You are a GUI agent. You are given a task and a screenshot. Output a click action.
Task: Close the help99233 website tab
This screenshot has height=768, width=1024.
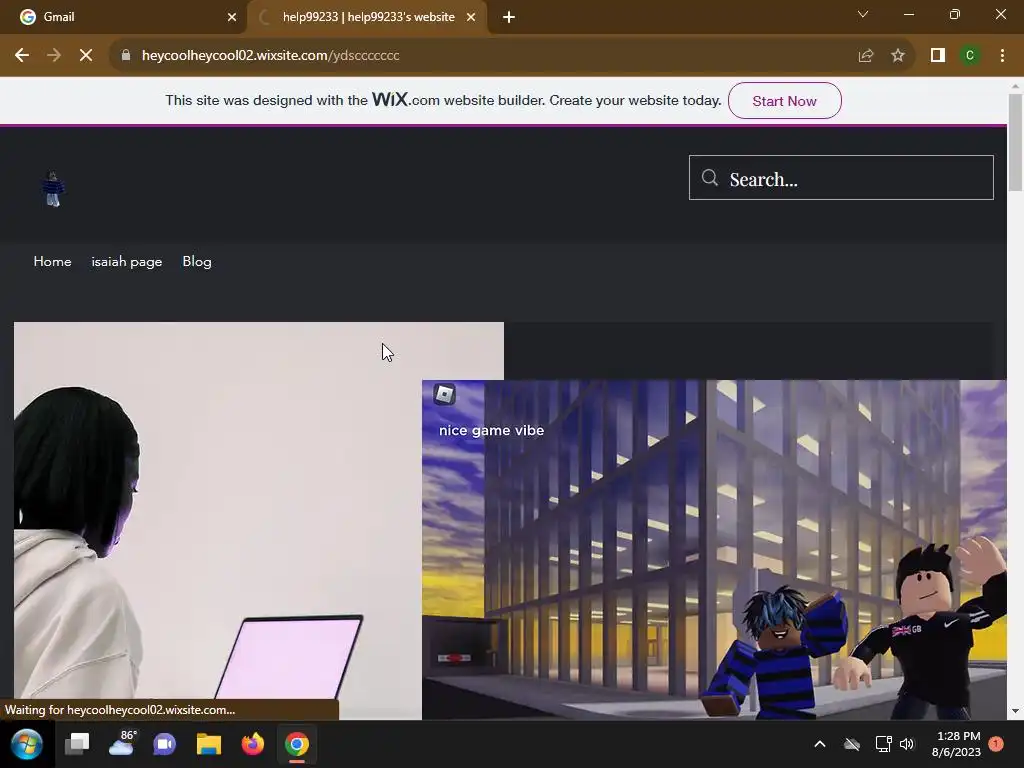(471, 17)
